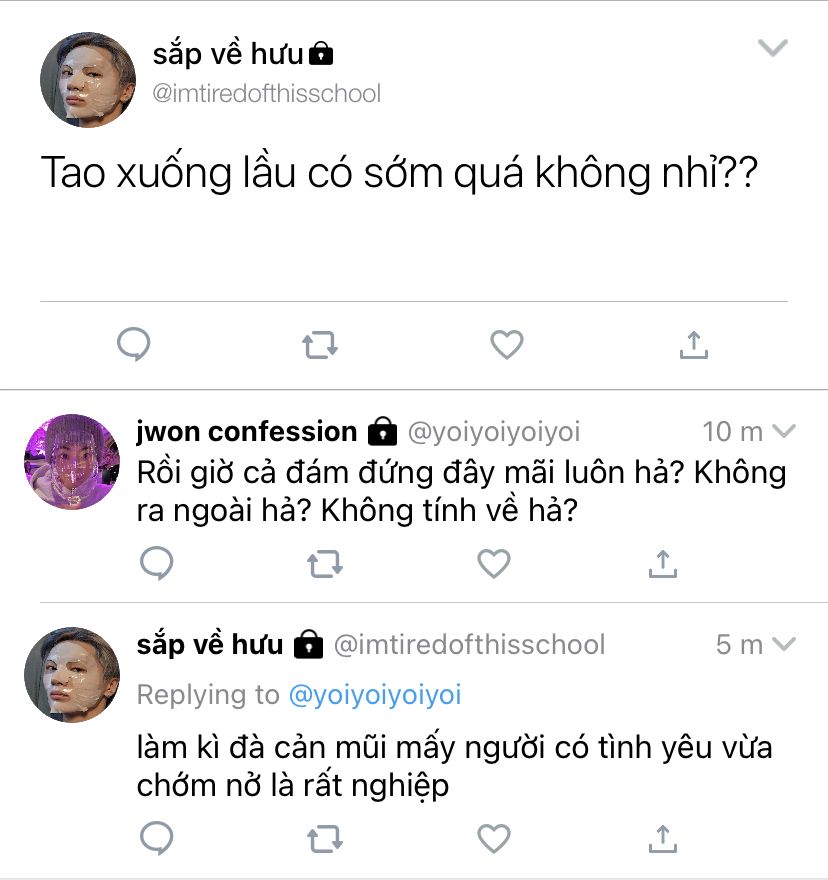Reply to the main tweet about xuống lầu
The height and width of the screenshot is (880, 828).
[134, 344]
